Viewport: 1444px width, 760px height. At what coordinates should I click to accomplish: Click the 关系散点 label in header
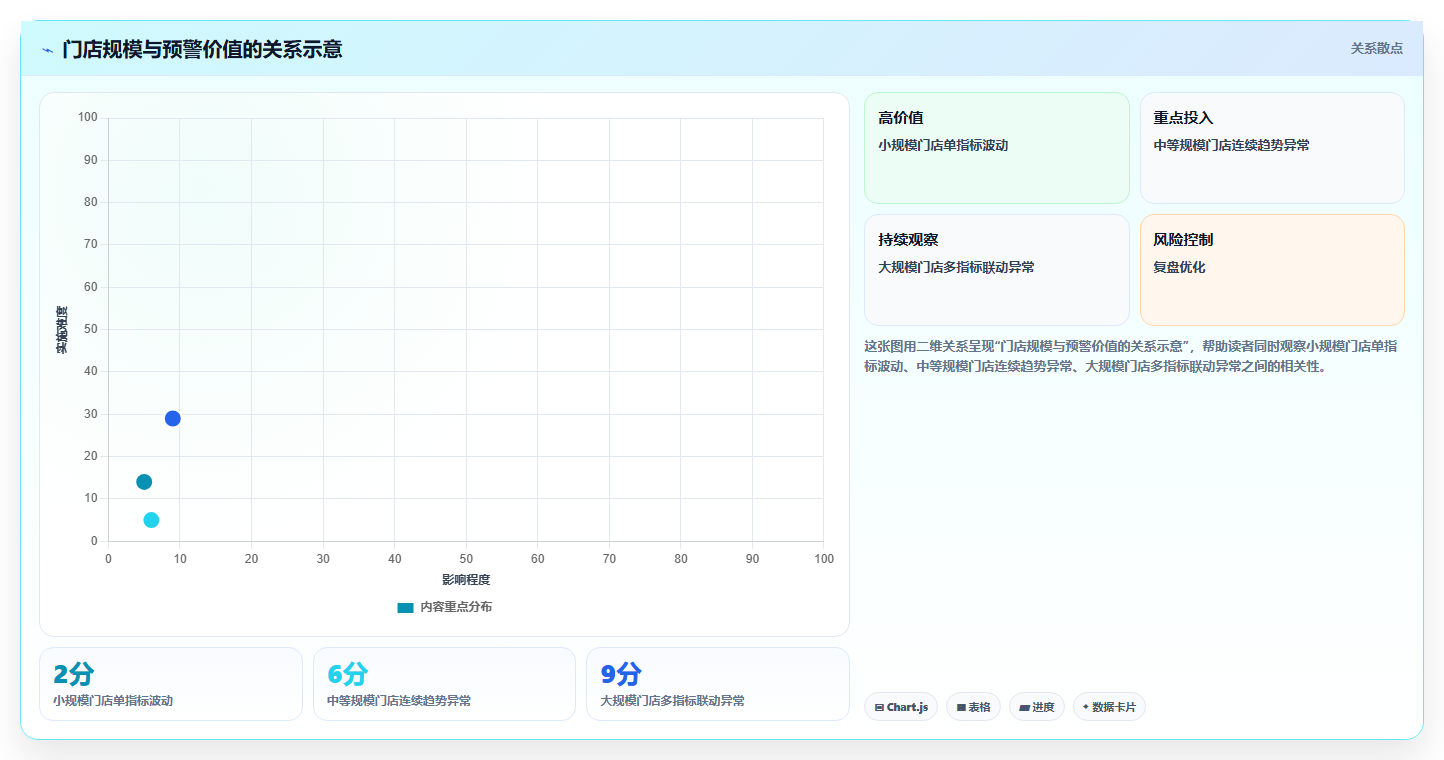coord(1376,48)
